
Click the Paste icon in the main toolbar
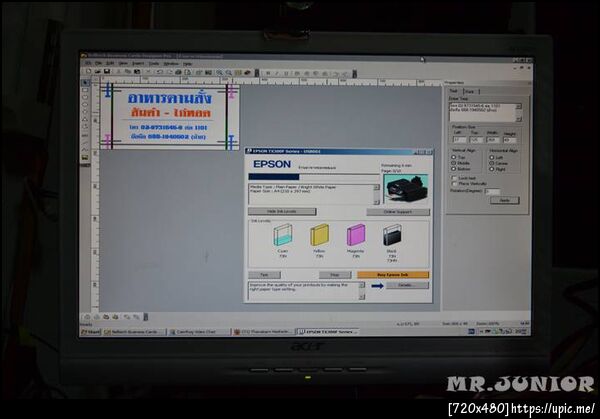[137, 72]
